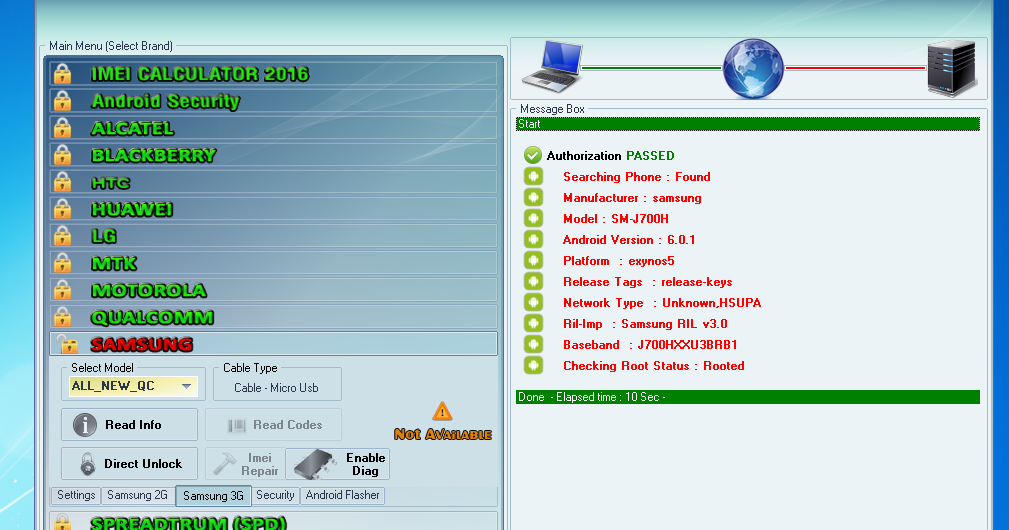This screenshot has height=530, width=1009.
Task: Click the Imei Repair button
Action: coord(245,464)
